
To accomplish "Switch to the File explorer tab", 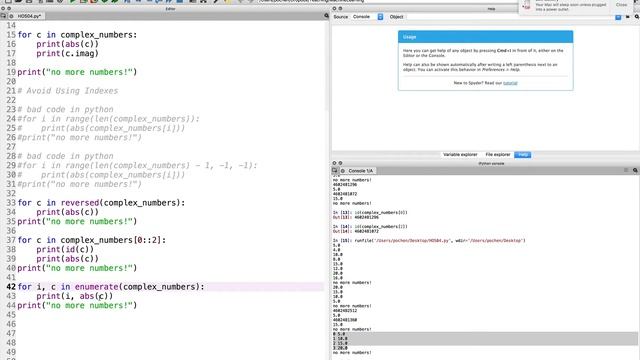I will click(498, 155).
